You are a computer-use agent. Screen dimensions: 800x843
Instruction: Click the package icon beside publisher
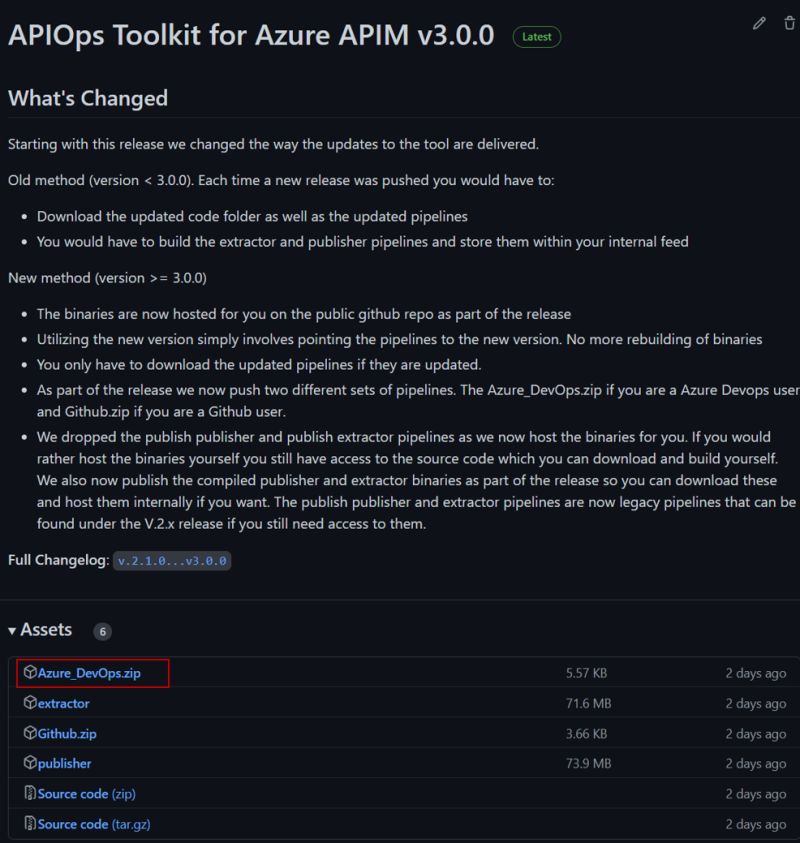click(31, 763)
